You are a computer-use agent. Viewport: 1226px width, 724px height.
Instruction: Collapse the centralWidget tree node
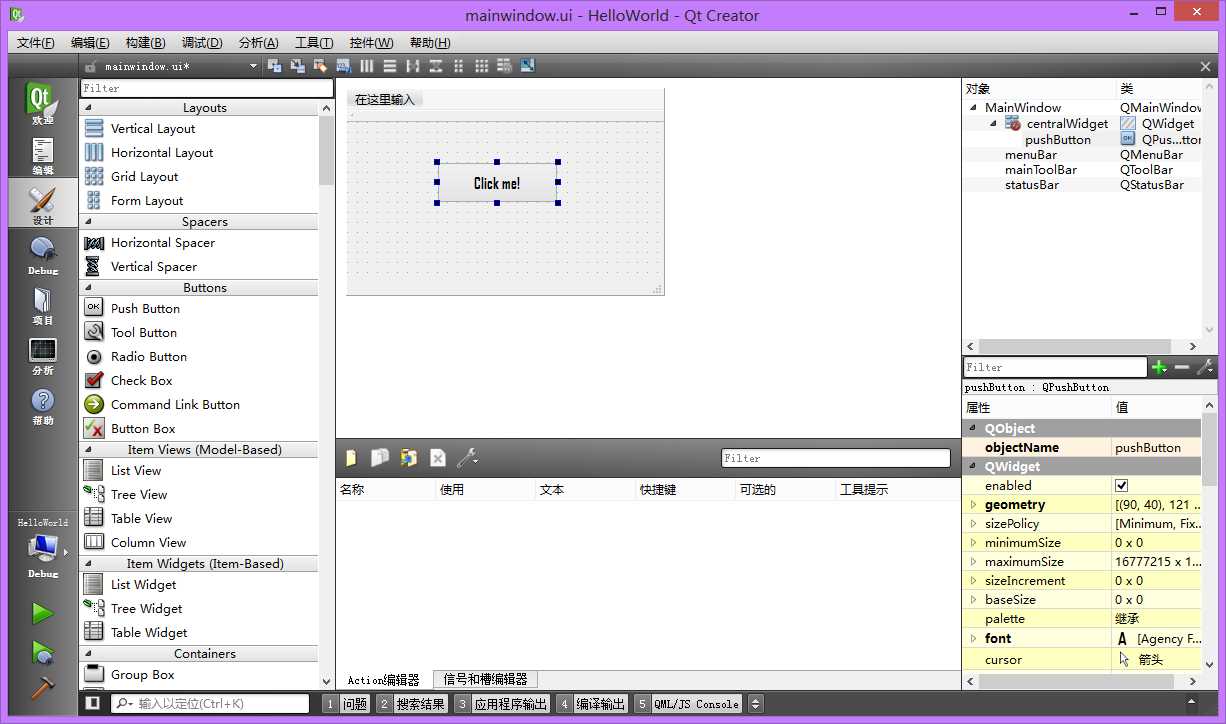click(994, 123)
